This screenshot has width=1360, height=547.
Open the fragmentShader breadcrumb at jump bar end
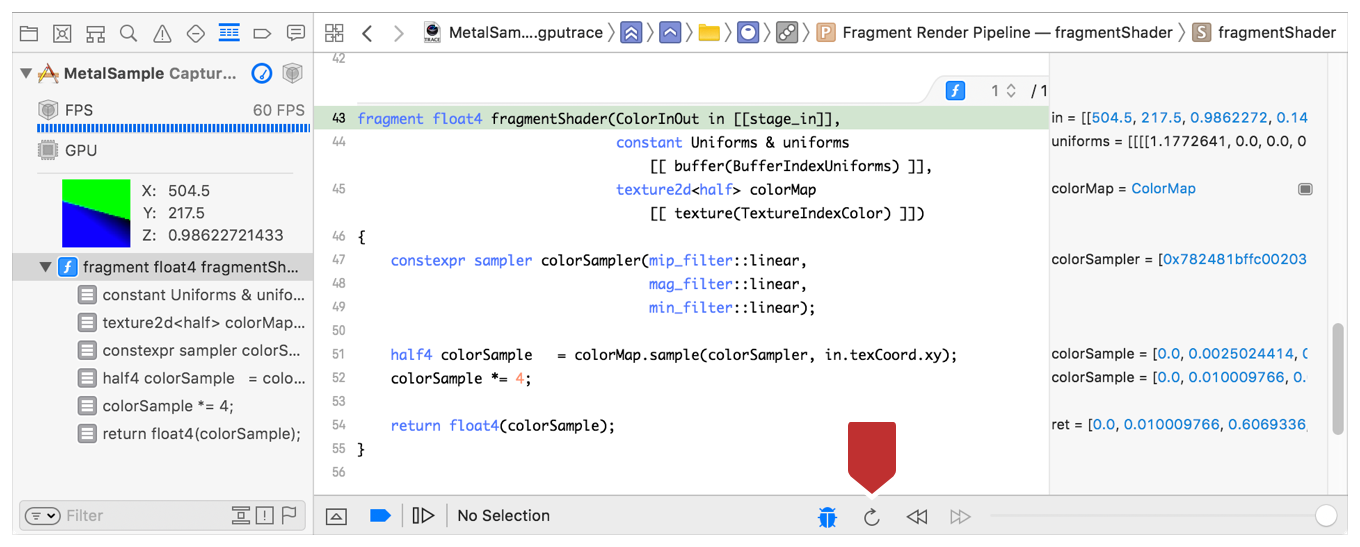coord(1264,33)
